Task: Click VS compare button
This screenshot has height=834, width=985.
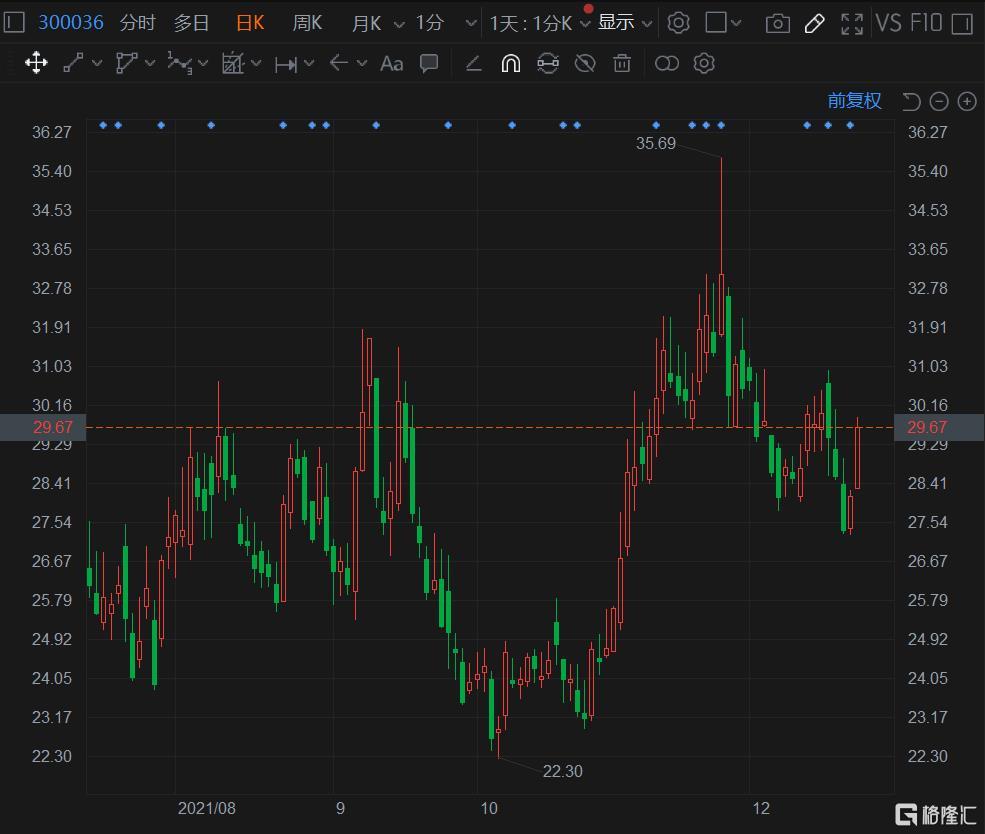Action: click(889, 23)
